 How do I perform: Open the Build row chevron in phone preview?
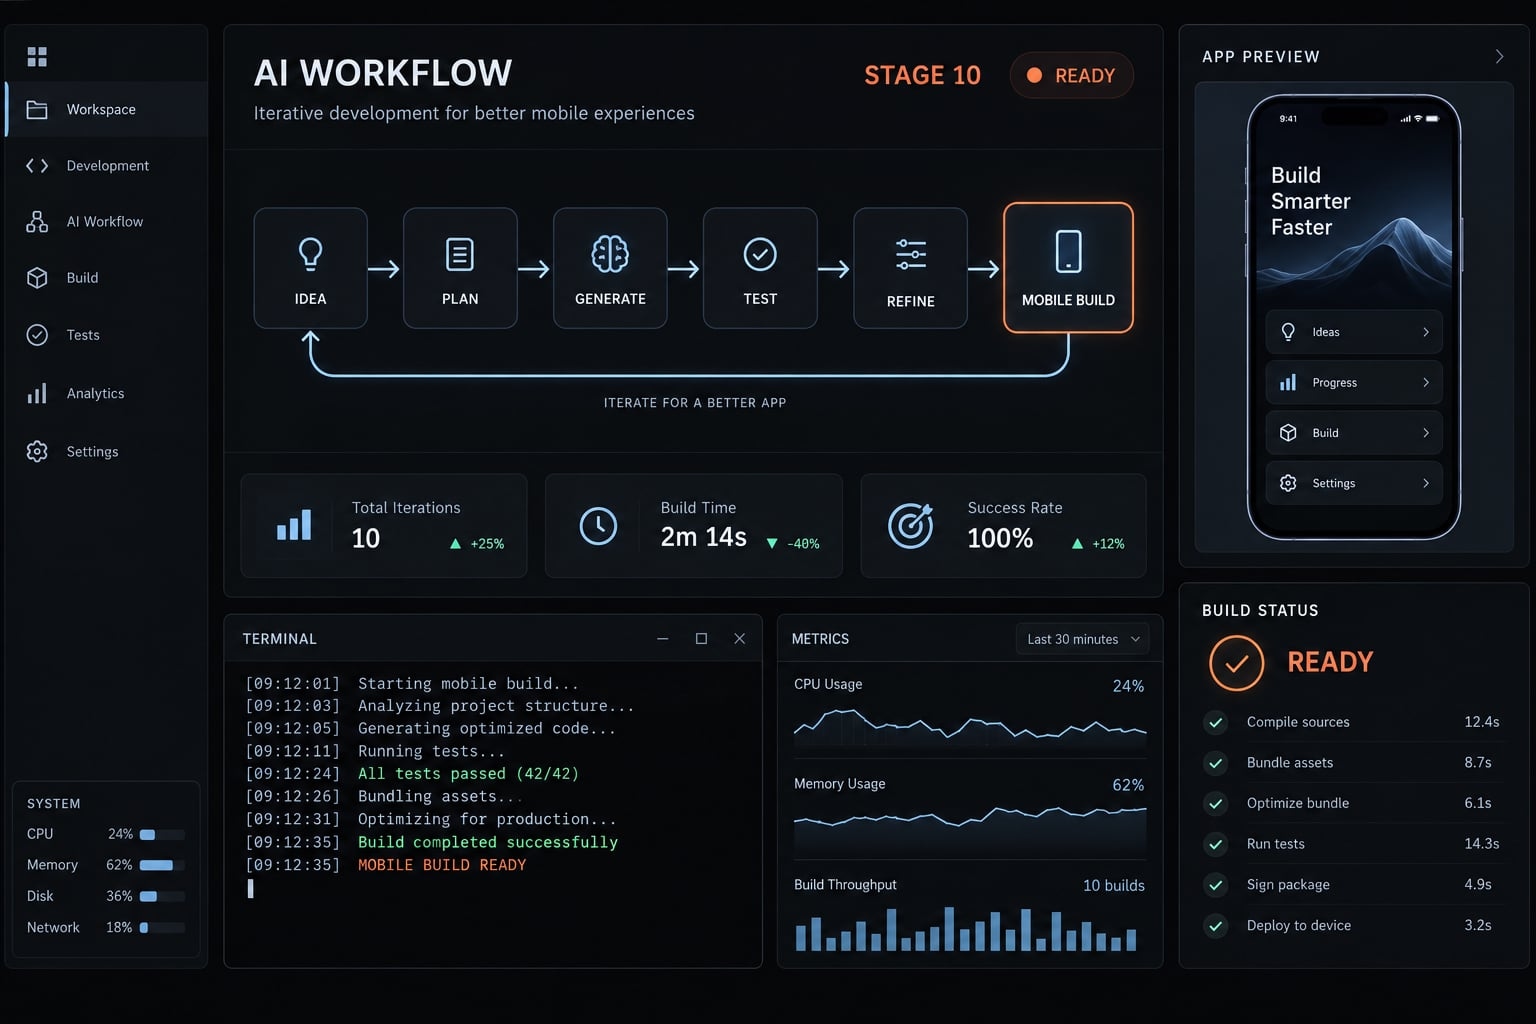(x=1426, y=433)
